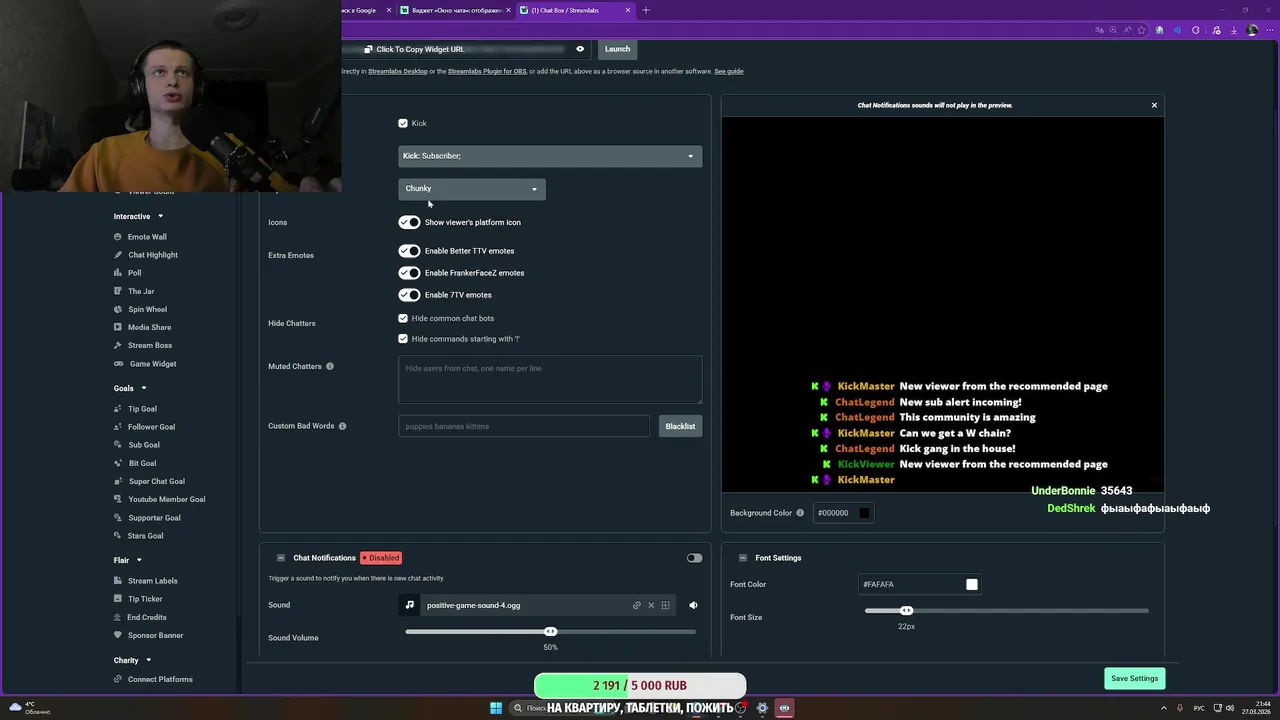Uncheck Hide commands starting with '!'
This screenshot has width=1280, height=720.
click(x=403, y=339)
